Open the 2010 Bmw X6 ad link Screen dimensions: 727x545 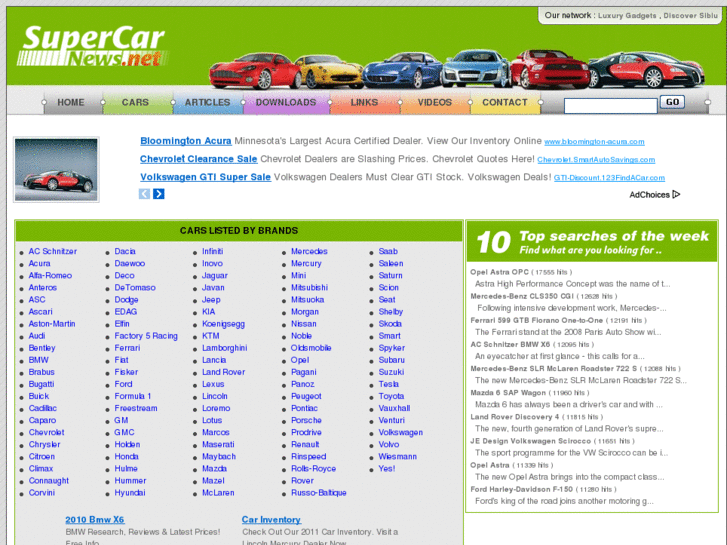pyautogui.click(x=95, y=520)
